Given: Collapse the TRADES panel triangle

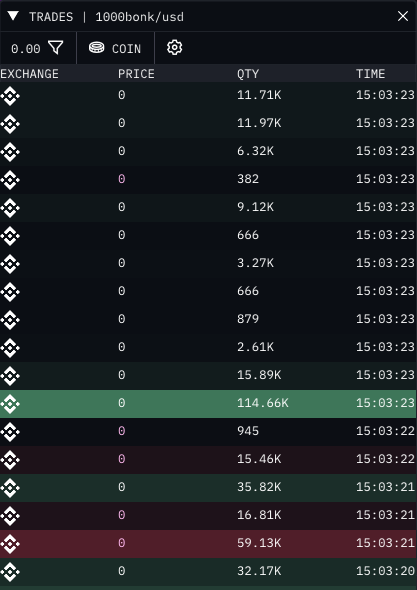Looking at the screenshot, I should pyautogui.click(x=13, y=16).
